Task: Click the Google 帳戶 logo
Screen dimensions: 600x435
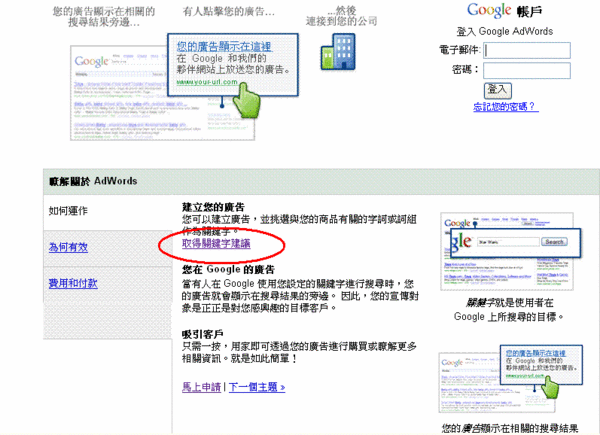Action: click(x=504, y=11)
